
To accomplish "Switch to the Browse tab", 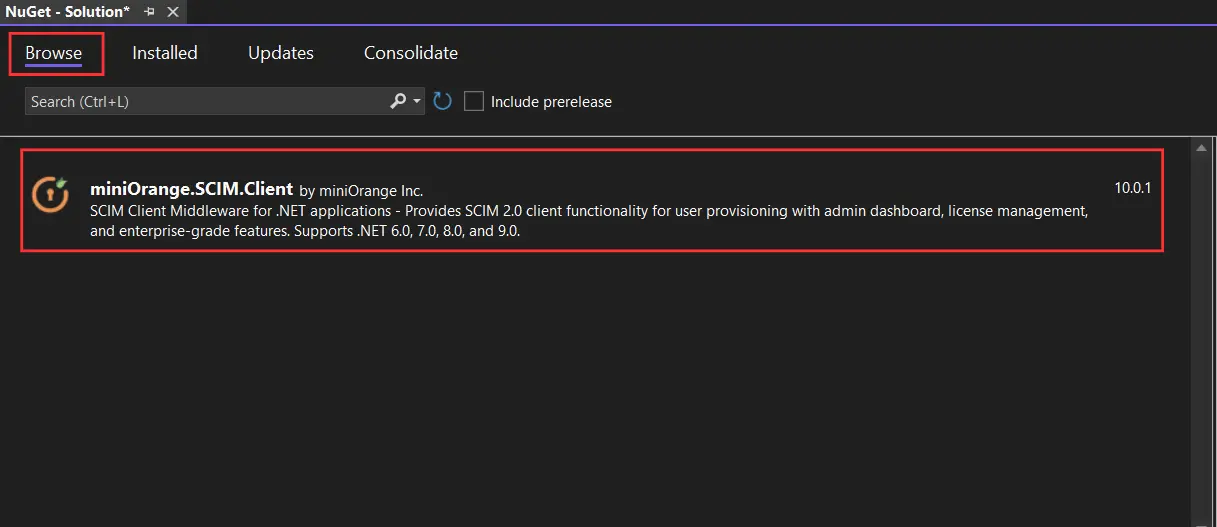I will 54,53.
